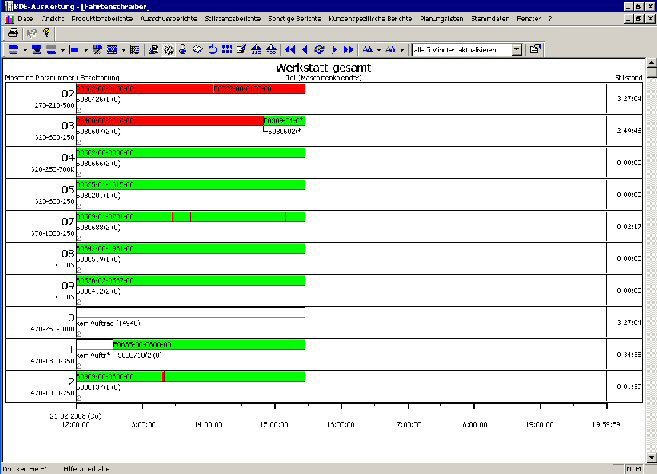Click the small person figure toolbar icon
Viewport: 657px width, 474px height.
(183, 50)
